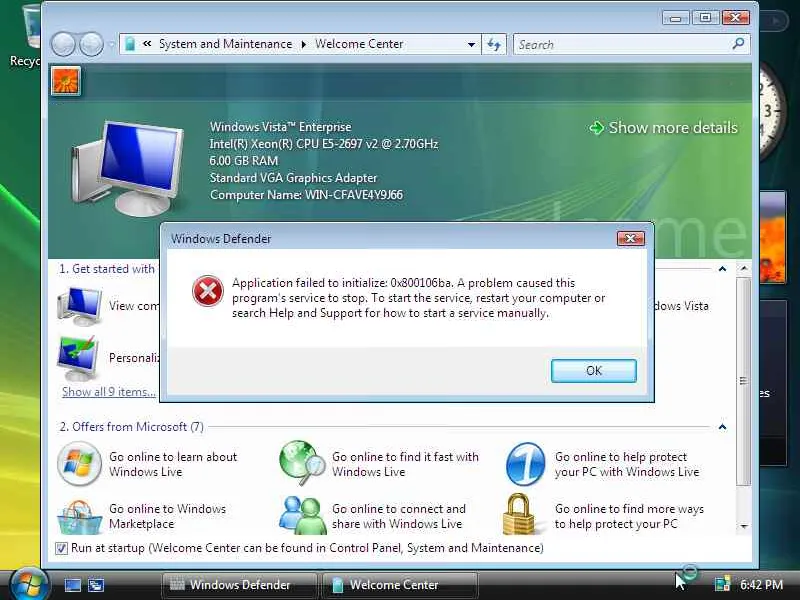Click the 6:42 PM taskbar clock

[x=761, y=585]
